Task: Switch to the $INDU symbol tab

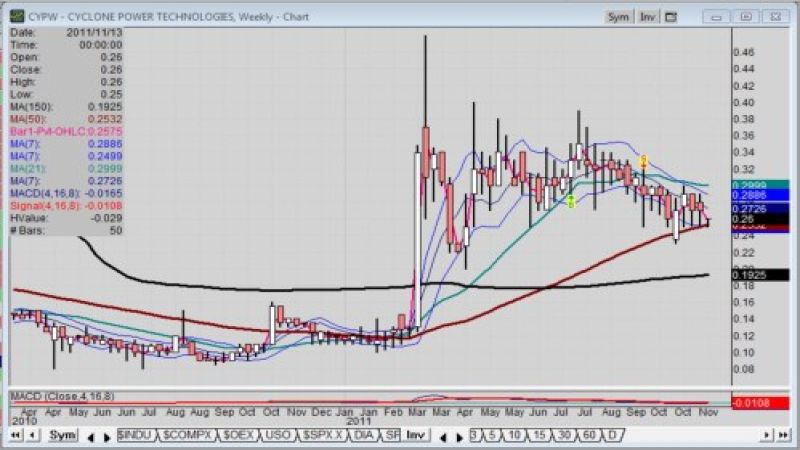Action: click(135, 435)
